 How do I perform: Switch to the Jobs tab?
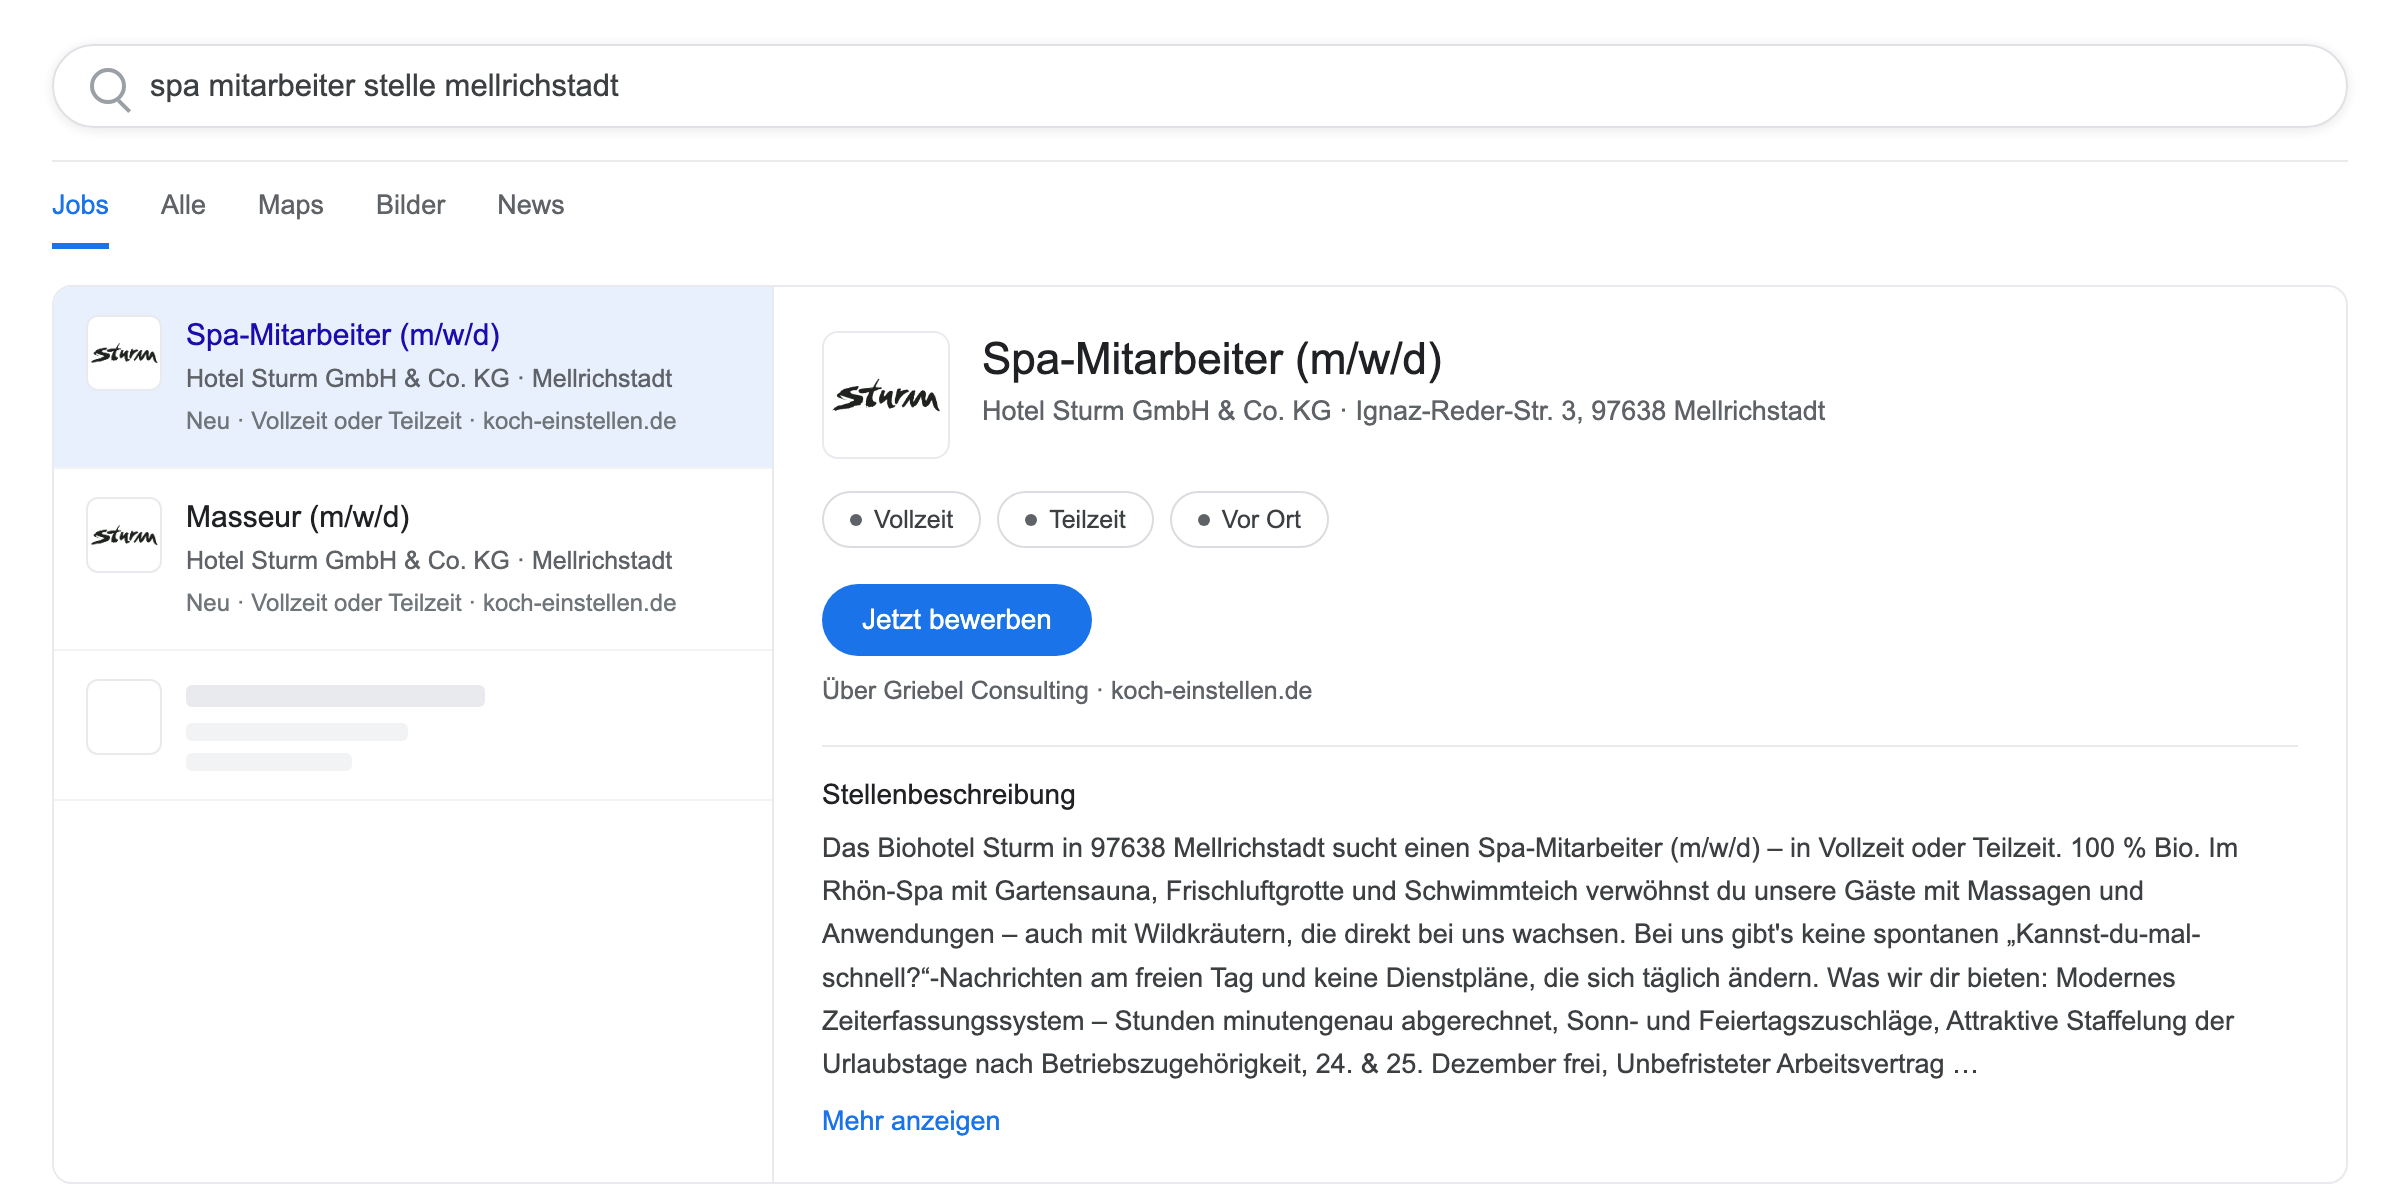click(x=80, y=205)
